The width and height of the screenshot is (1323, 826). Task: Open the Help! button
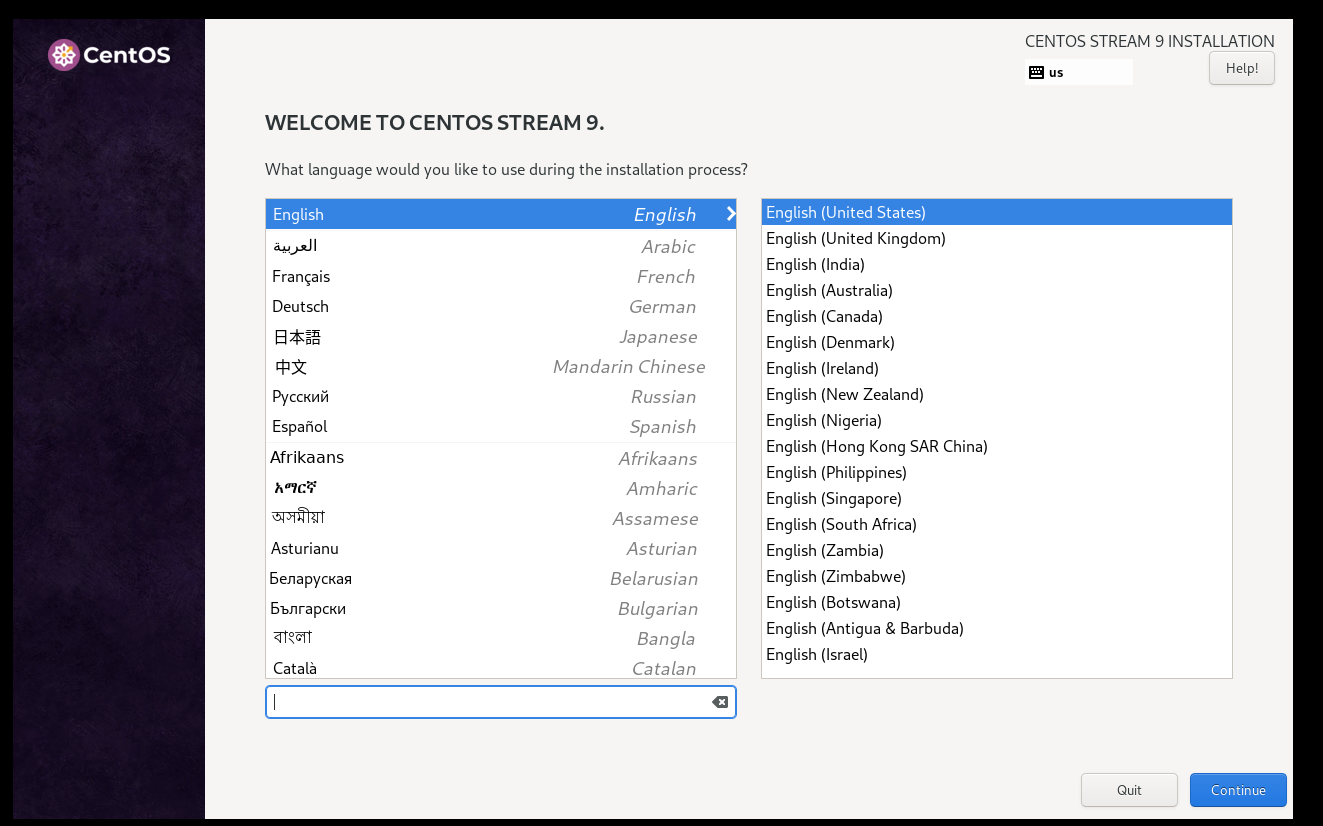tap(1241, 68)
